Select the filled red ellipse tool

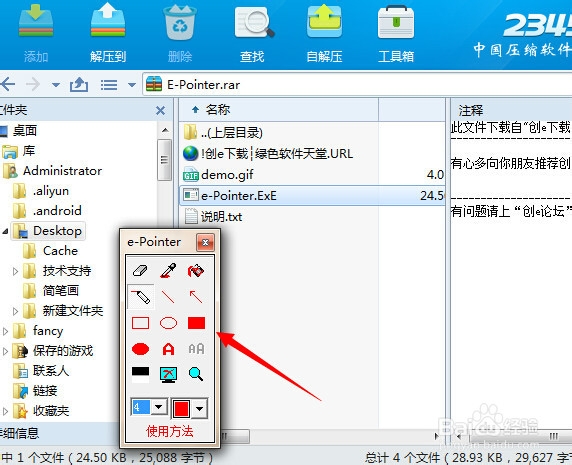click(x=140, y=349)
